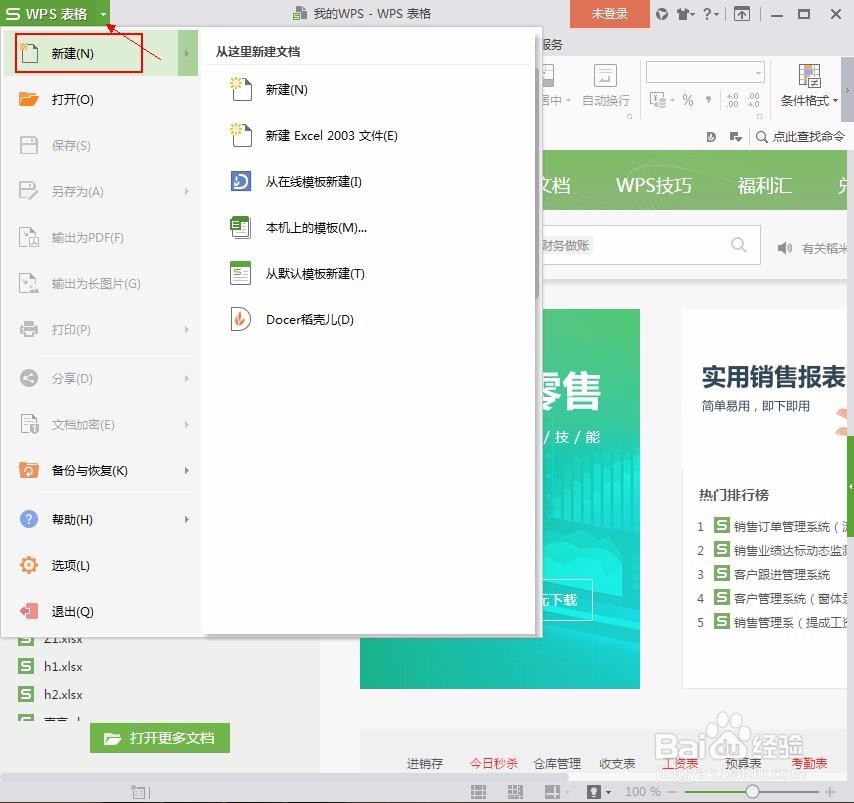854x803 pixels.
Task: Click the 新建 Excel 2003 文件(E) icon
Action: coord(241,135)
